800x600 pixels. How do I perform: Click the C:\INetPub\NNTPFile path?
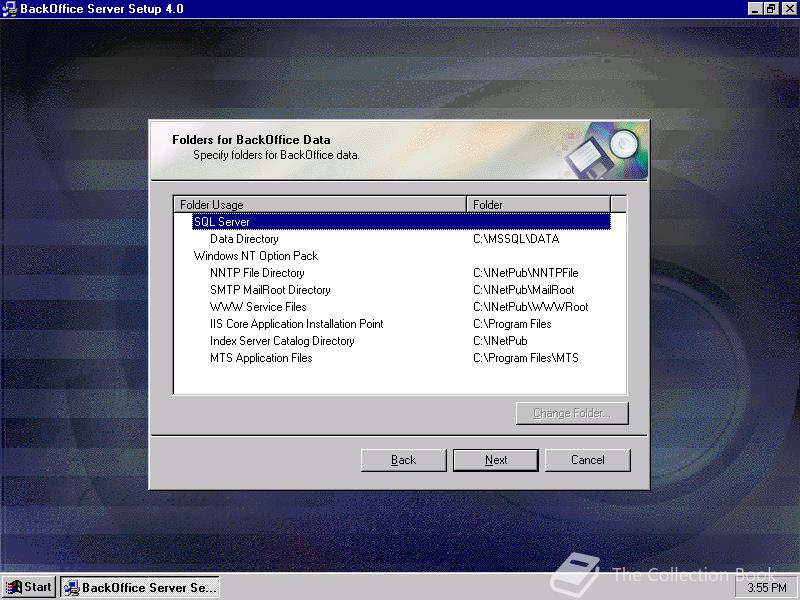click(526, 273)
